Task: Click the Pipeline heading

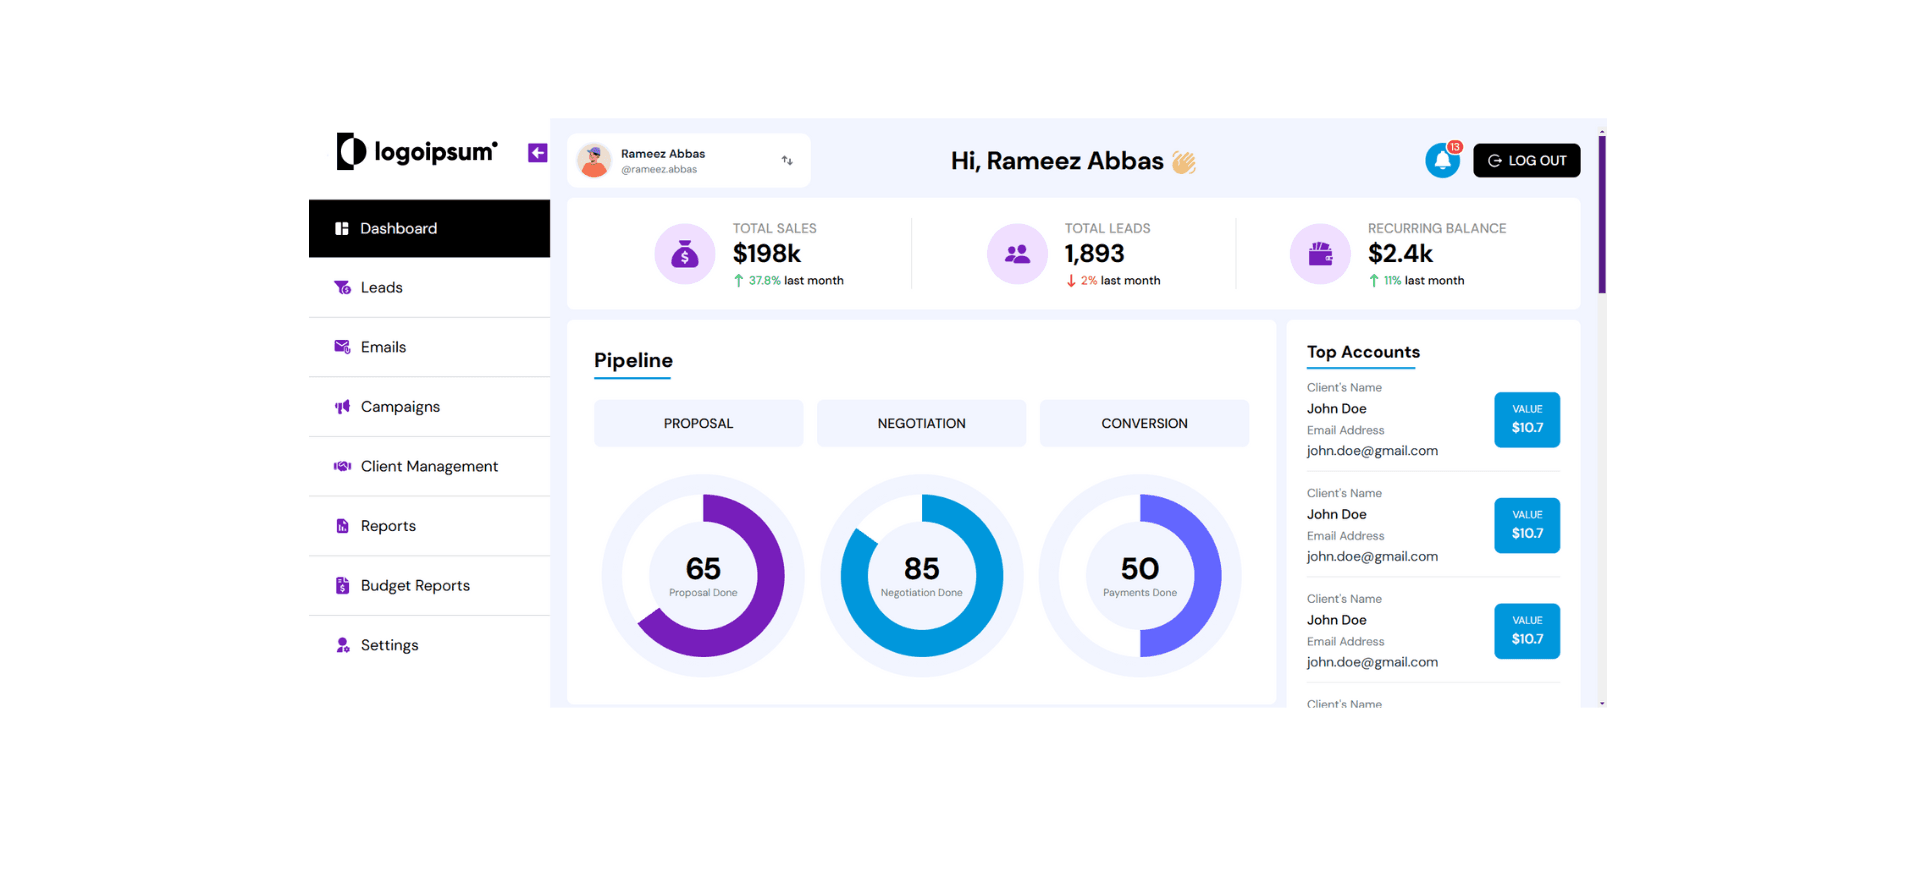Action: (x=633, y=360)
